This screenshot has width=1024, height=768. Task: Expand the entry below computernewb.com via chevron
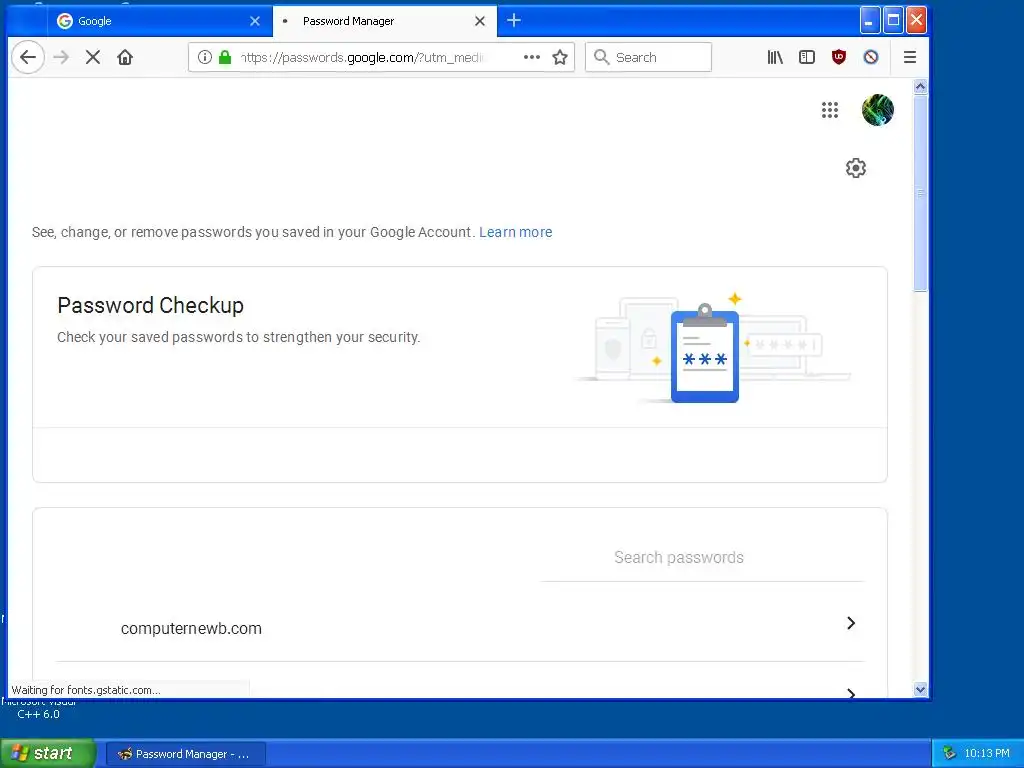point(851,692)
